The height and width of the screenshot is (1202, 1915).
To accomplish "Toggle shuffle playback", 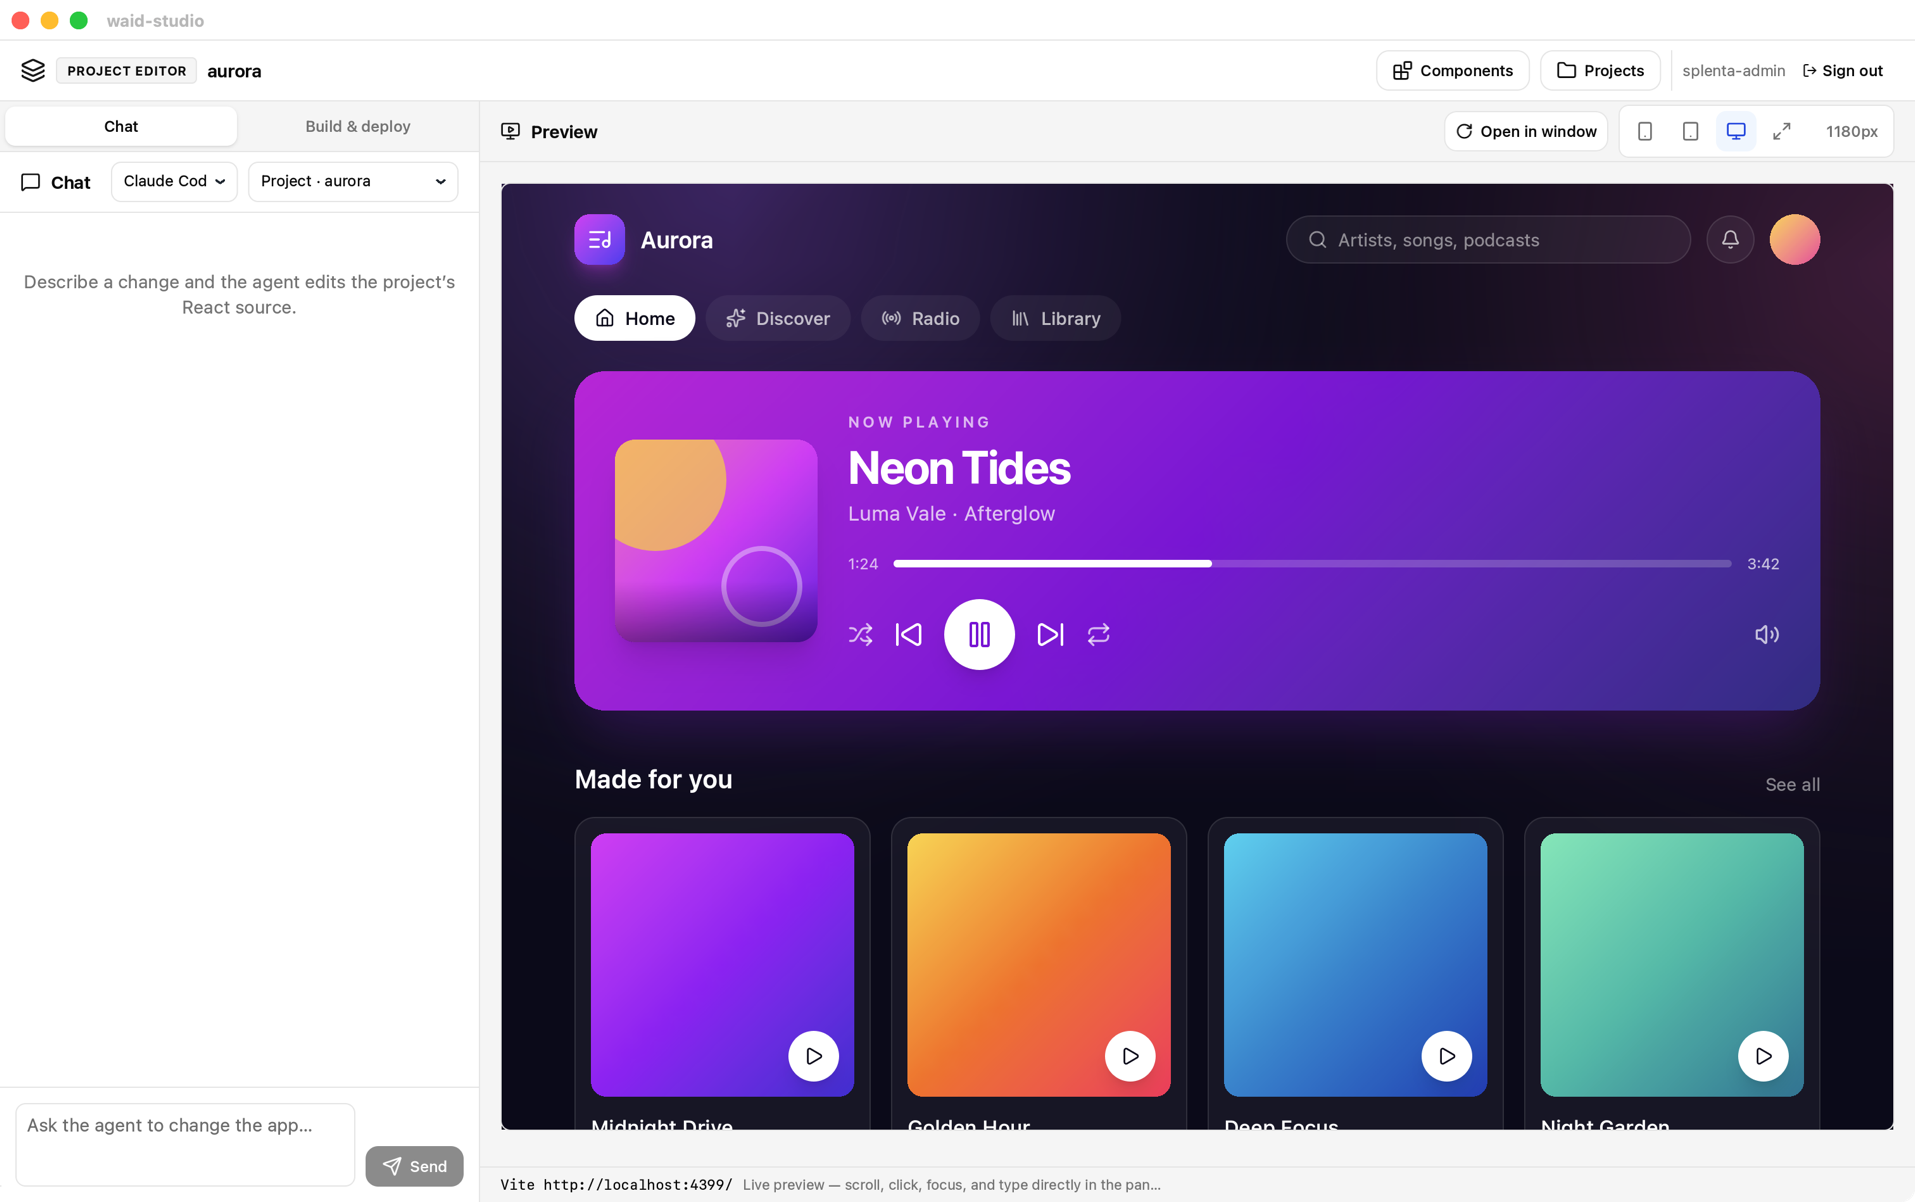I will pos(861,635).
